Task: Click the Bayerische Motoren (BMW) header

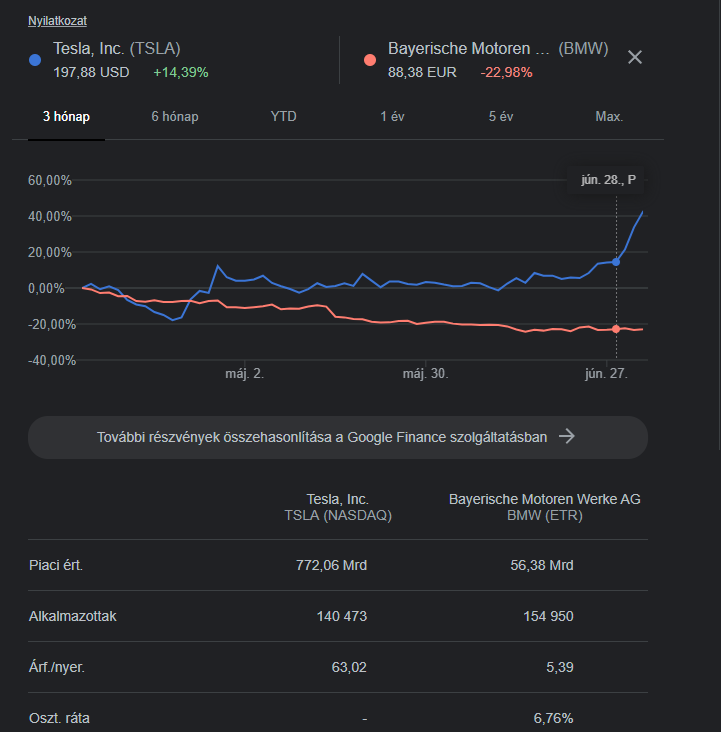Action: tap(498, 48)
